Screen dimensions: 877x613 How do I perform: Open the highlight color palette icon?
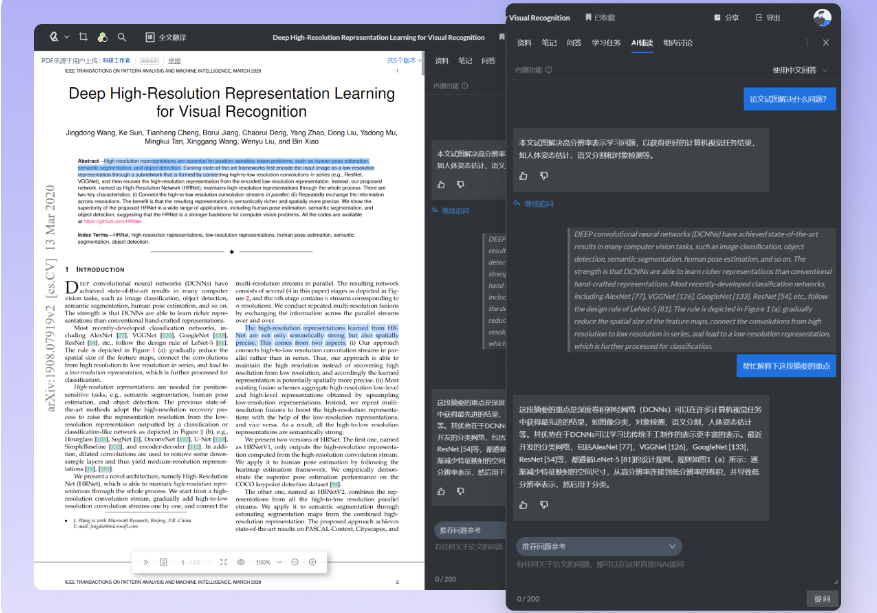click(x=102, y=37)
